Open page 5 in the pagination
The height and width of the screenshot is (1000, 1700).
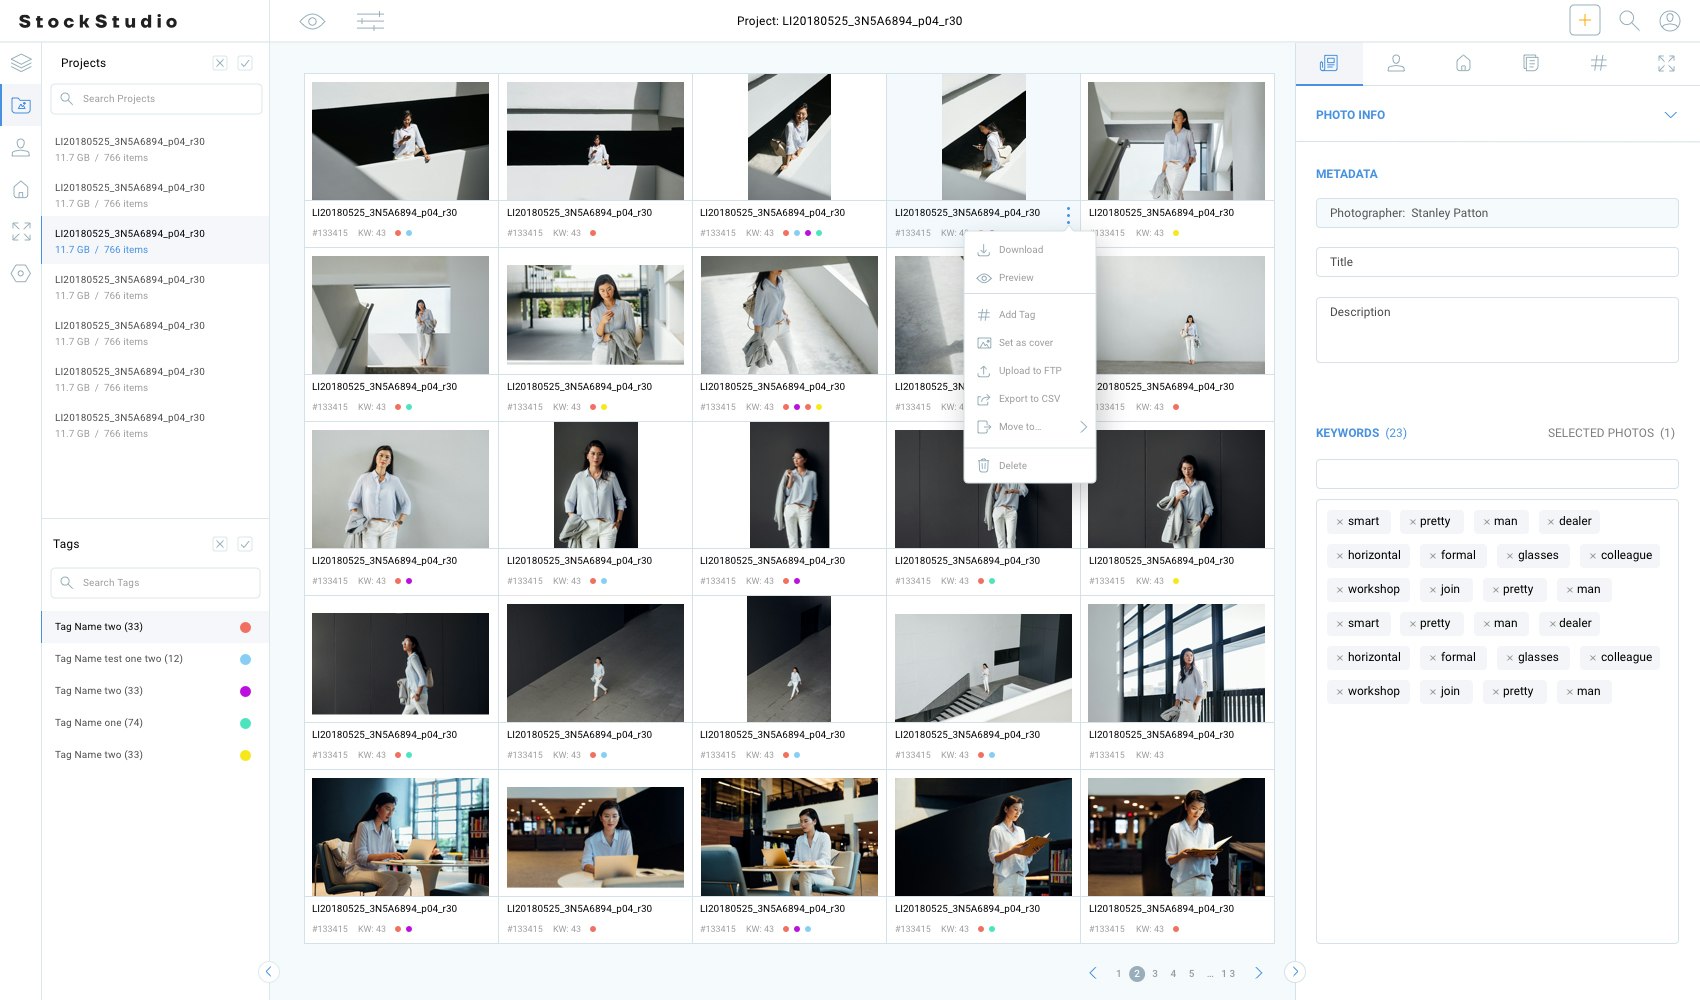click(1191, 973)
